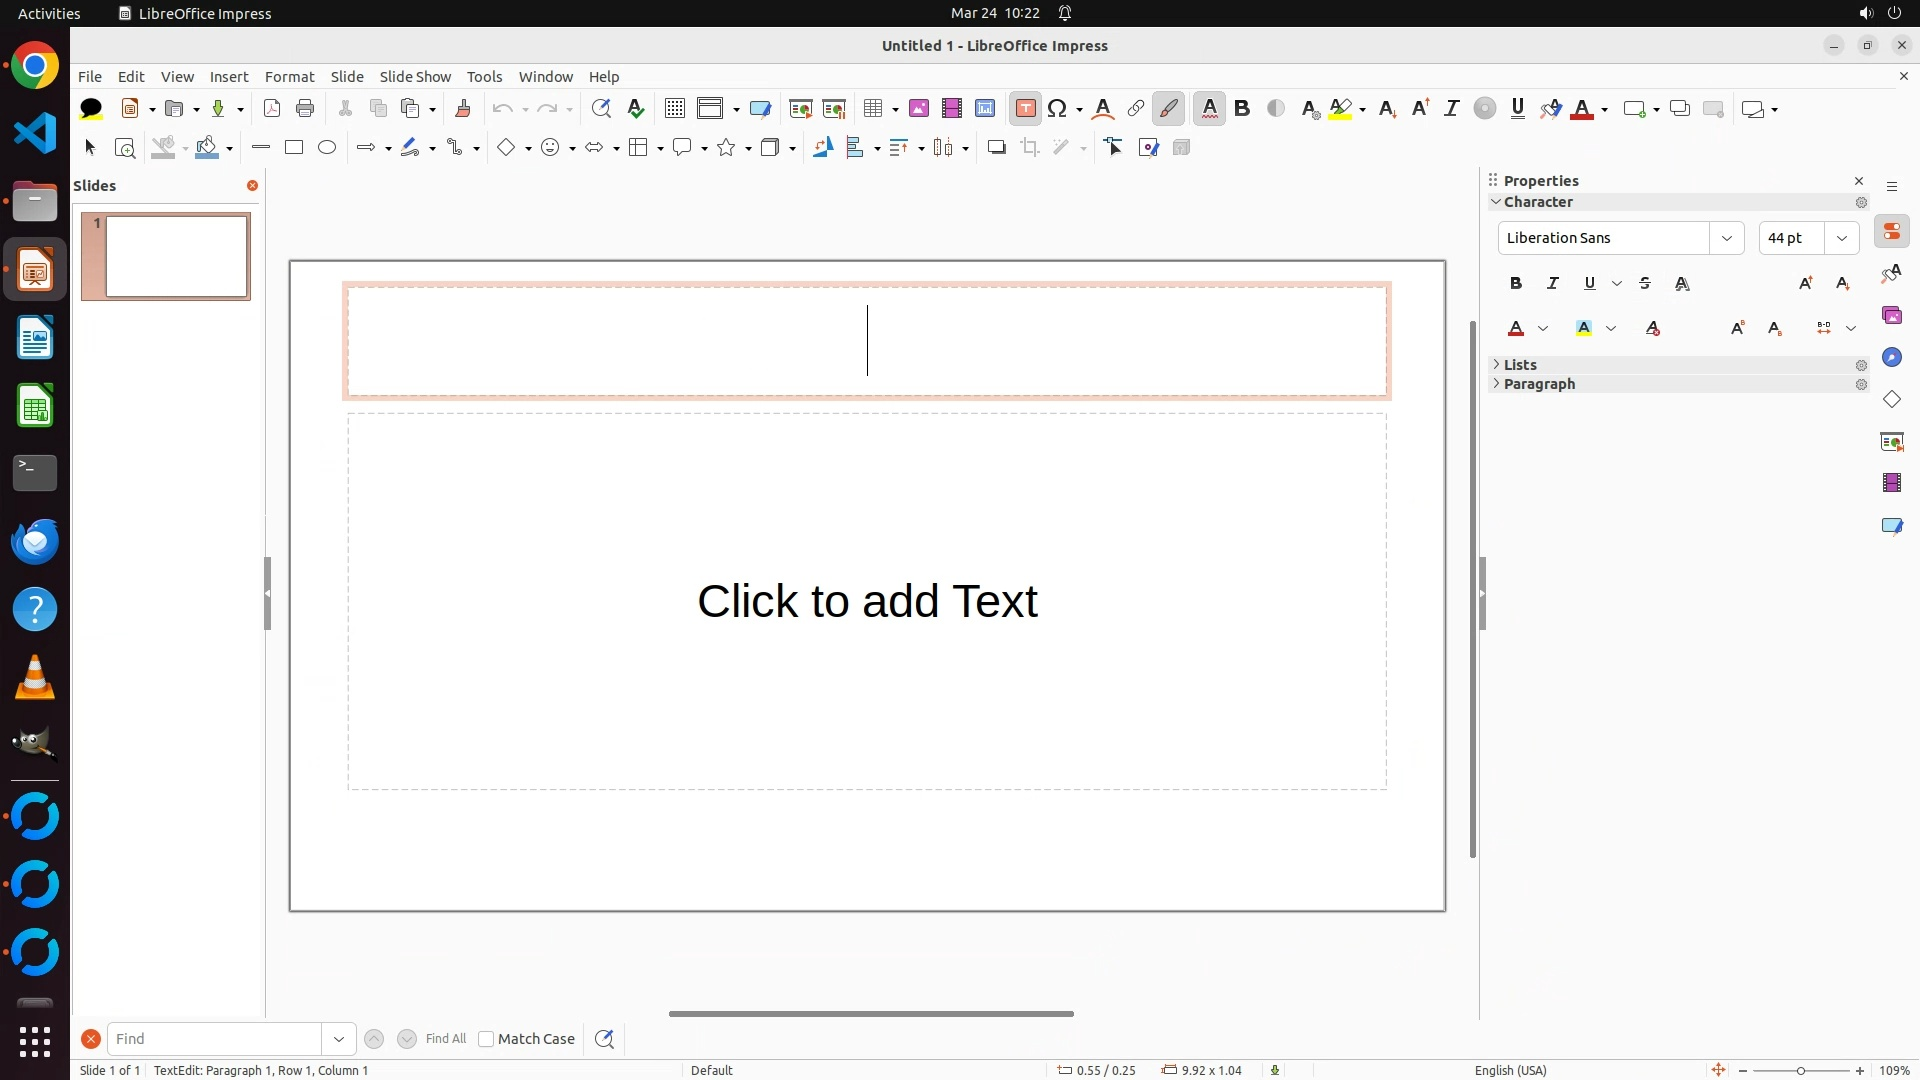Open the font name dropdown
The height and width of the screenshot is (1080, 1920).
click(1726, 238)
